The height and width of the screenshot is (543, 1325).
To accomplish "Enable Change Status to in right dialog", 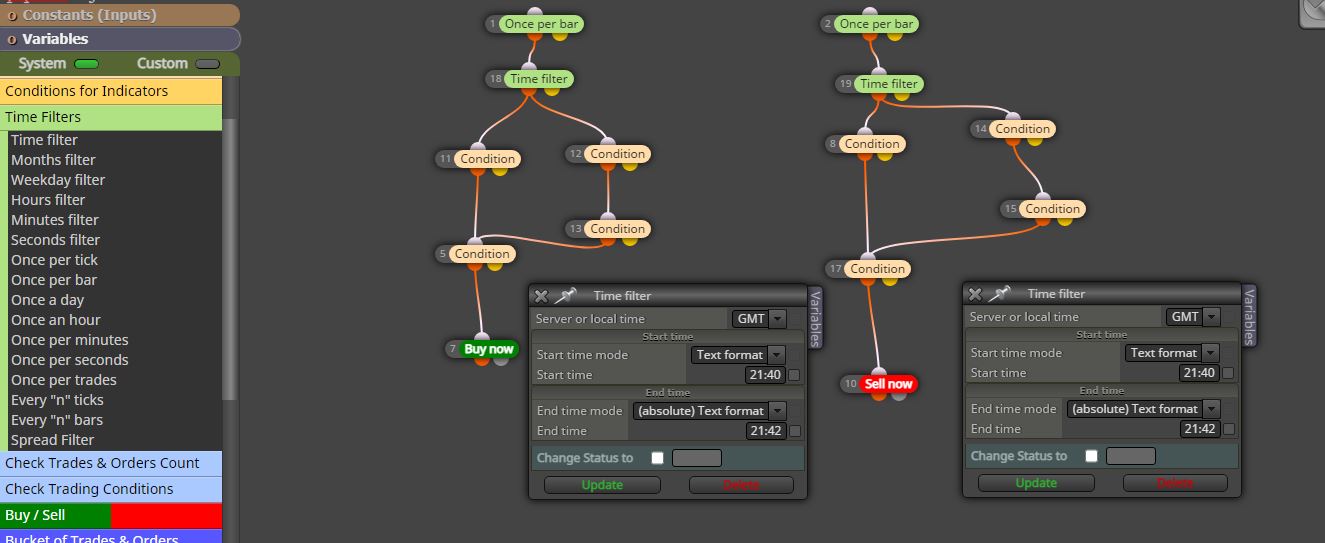I will click(1091, 456).
